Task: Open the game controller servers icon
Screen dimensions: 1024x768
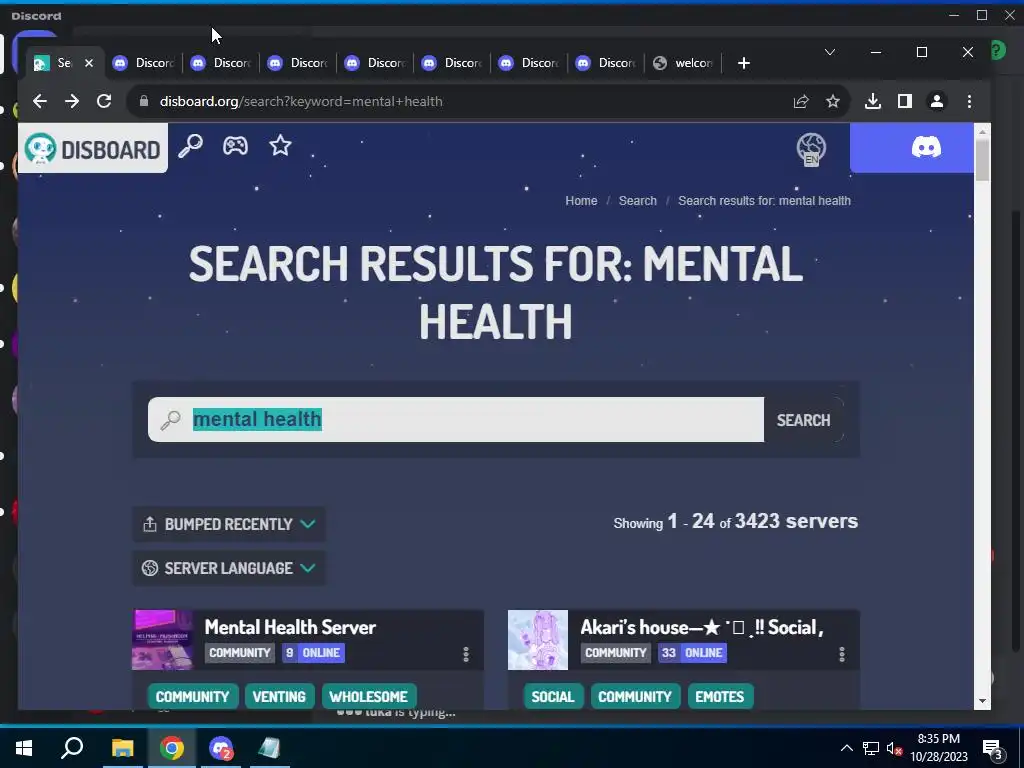Action: coord(235,145)
